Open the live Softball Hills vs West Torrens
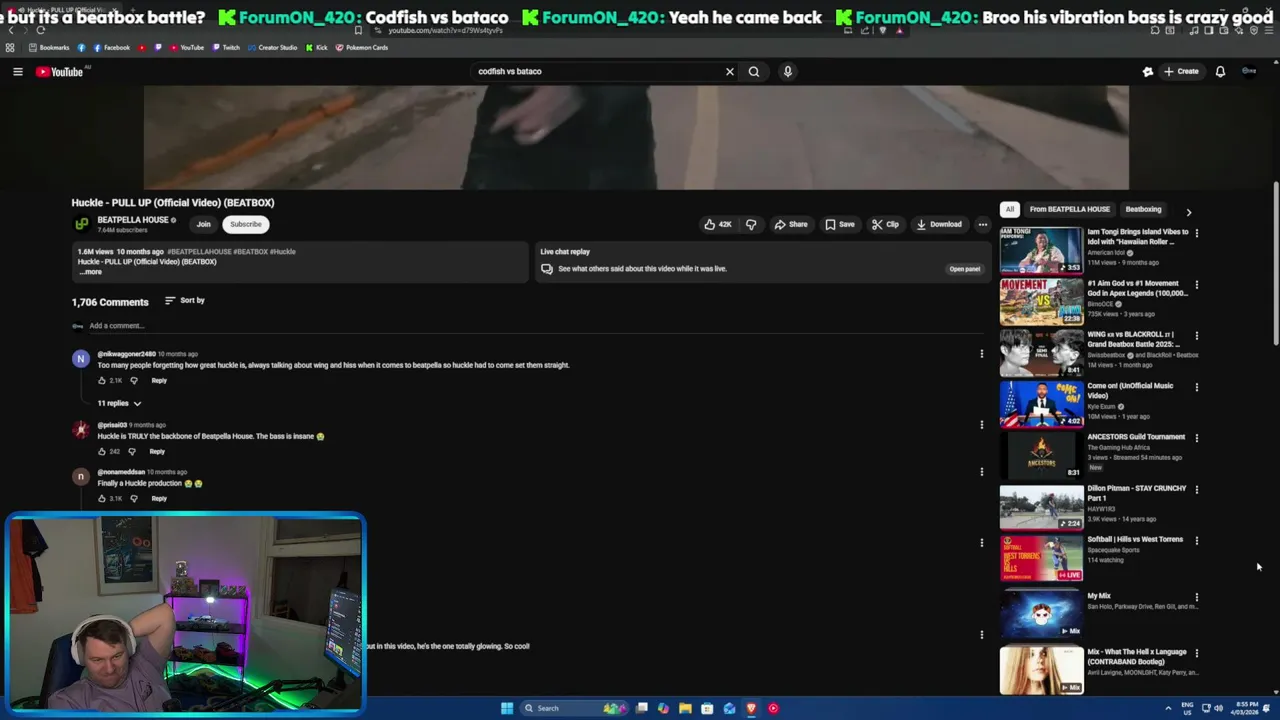This screenshot has width=1280, height=720. pyautogui.click(x=1041, y=558)
